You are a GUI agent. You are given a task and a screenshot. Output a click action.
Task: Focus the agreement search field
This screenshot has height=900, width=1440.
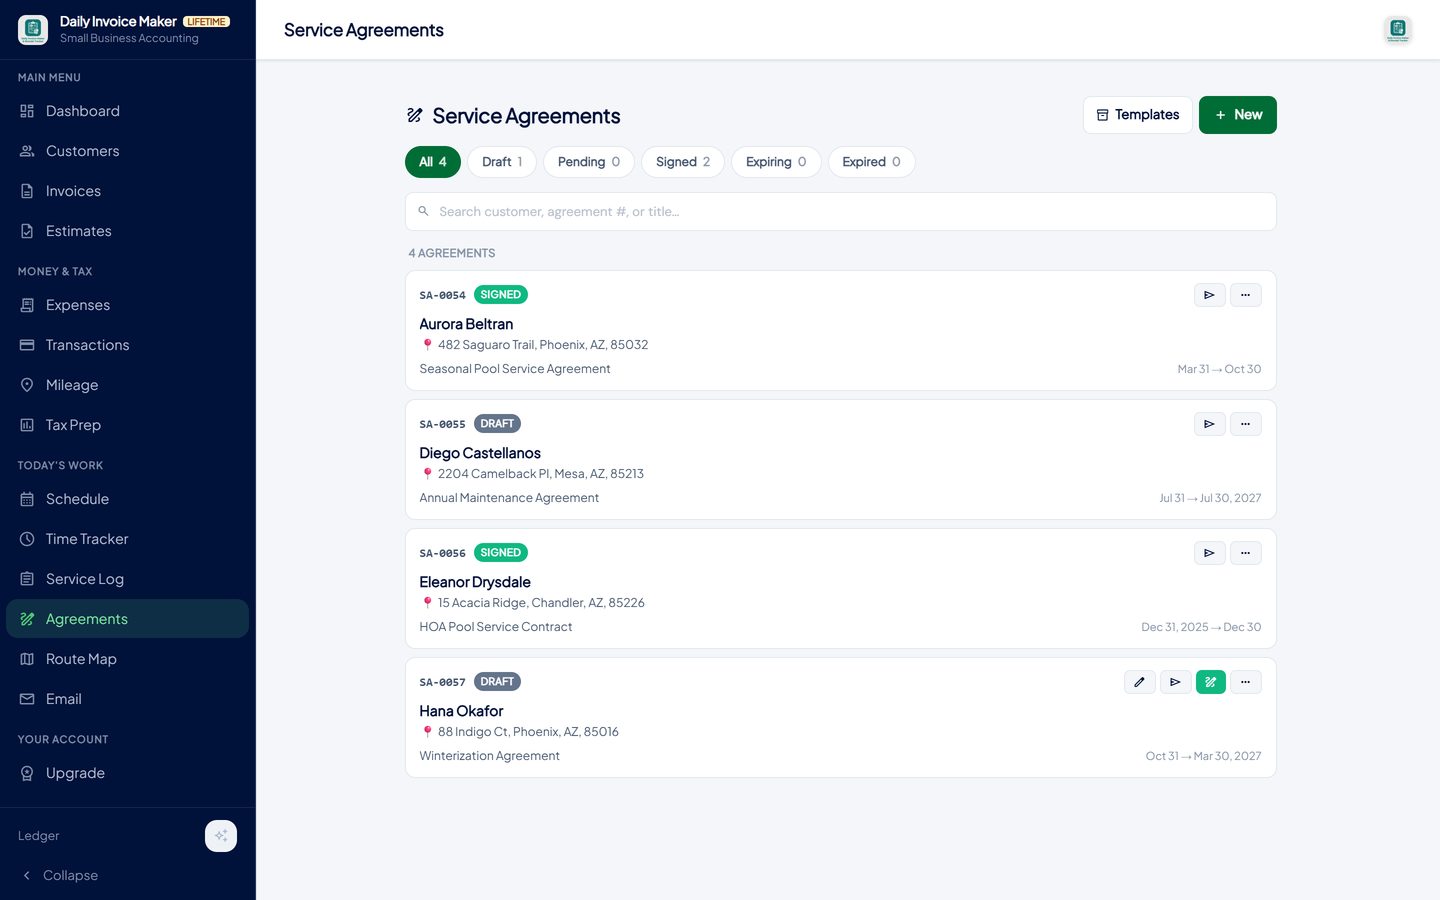pos(841,212)
